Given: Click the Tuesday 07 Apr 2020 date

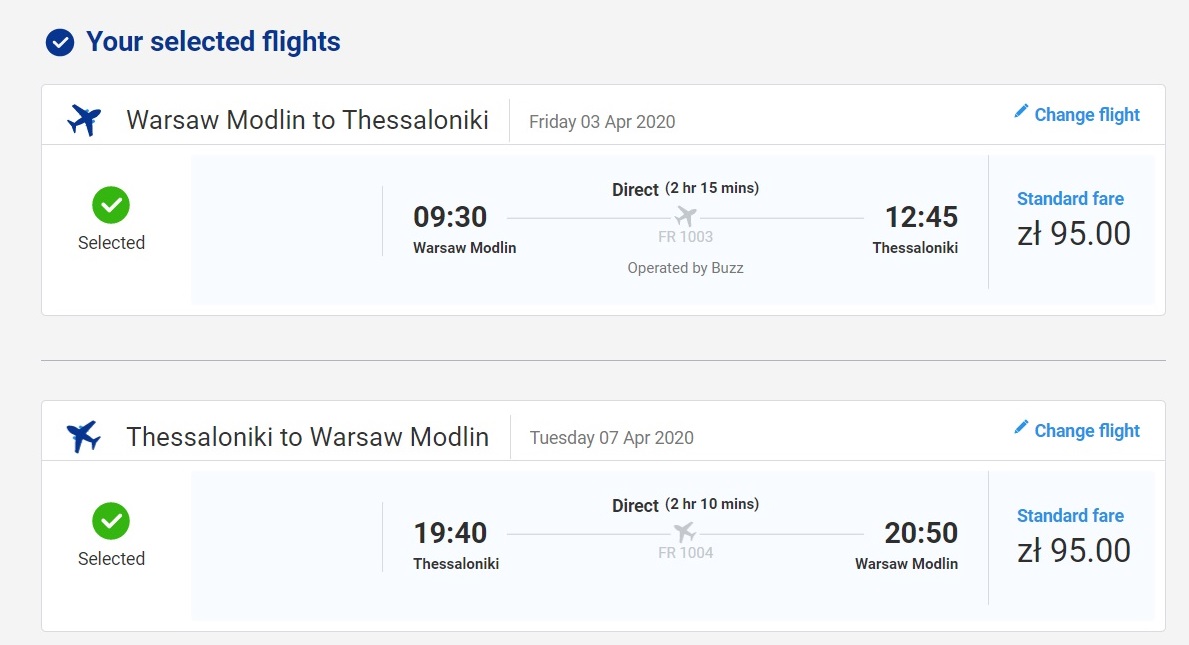Looking at the screenshot, I should click(x=611, y=438).
